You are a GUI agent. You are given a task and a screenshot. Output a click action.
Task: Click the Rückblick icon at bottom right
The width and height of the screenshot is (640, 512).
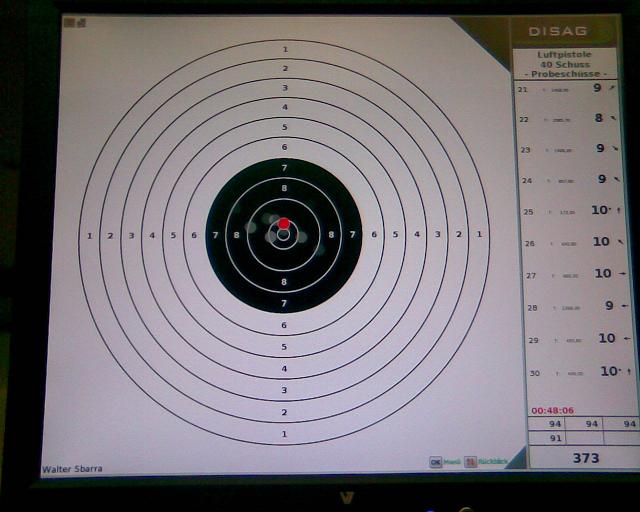pos(471,462)
